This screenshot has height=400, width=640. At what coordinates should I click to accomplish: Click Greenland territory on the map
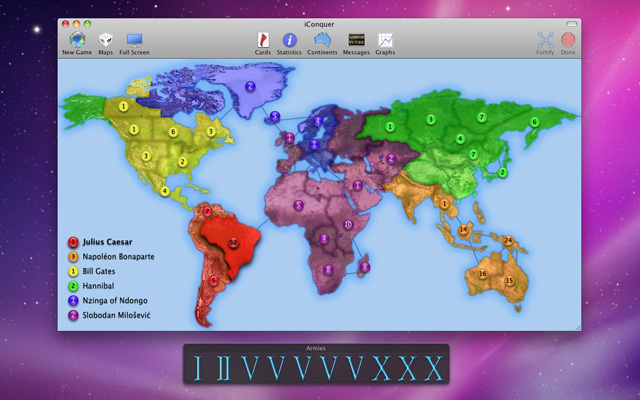250,86
